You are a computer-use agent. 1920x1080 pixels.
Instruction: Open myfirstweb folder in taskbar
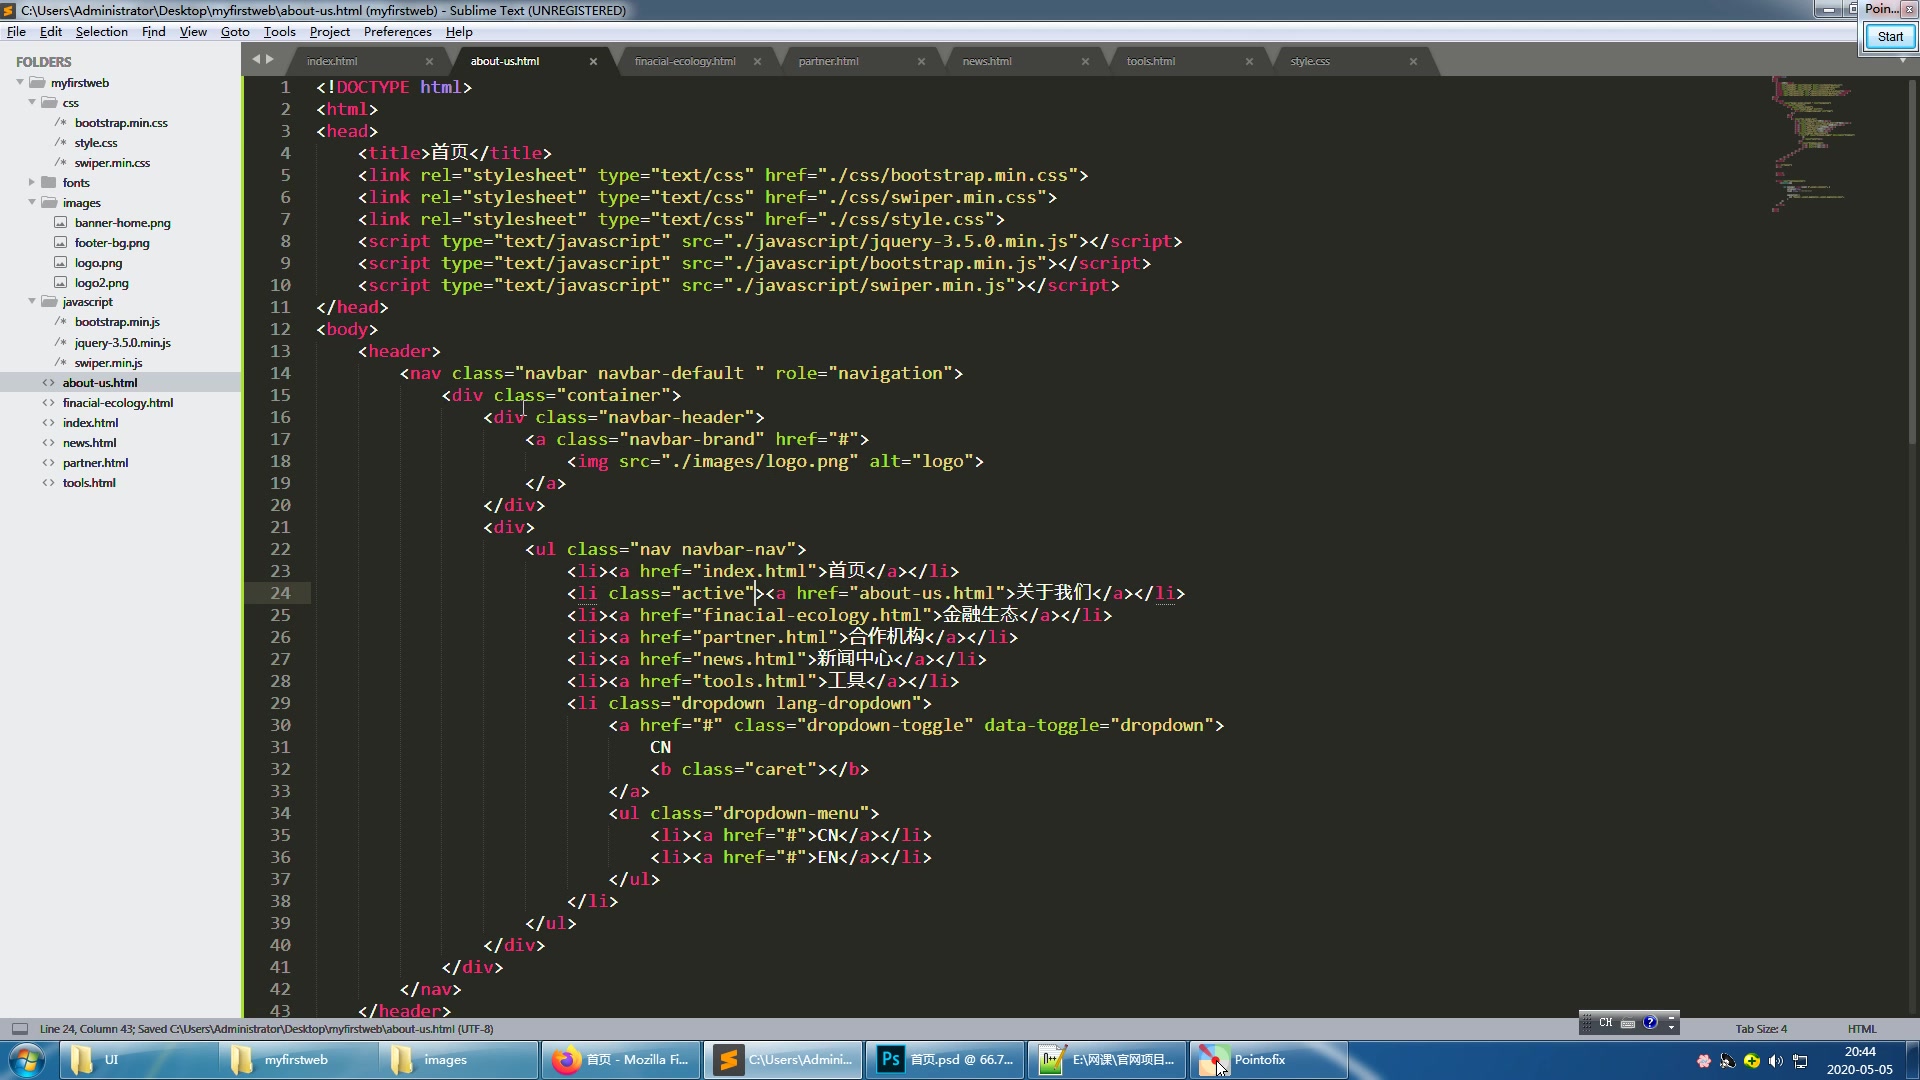tap(299, 1060)
